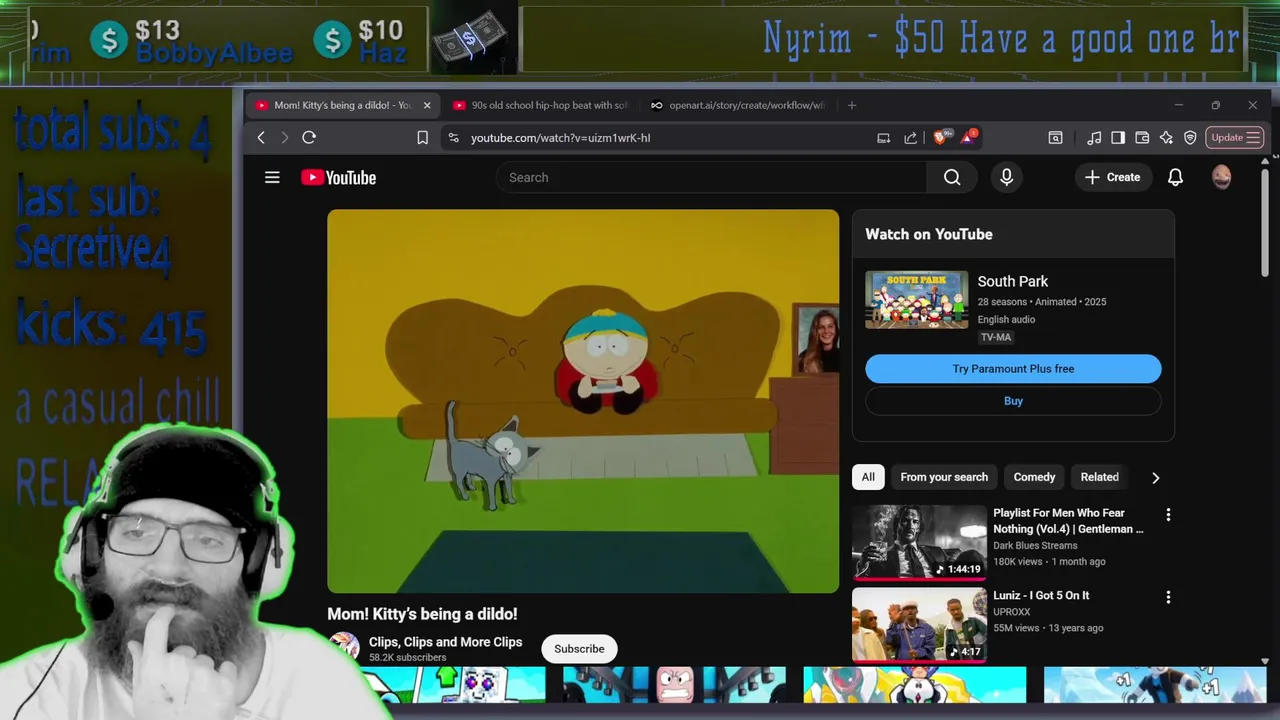Screen dimensions: 1280x720
Task: Open the South Park title link
Action: 1013,281
